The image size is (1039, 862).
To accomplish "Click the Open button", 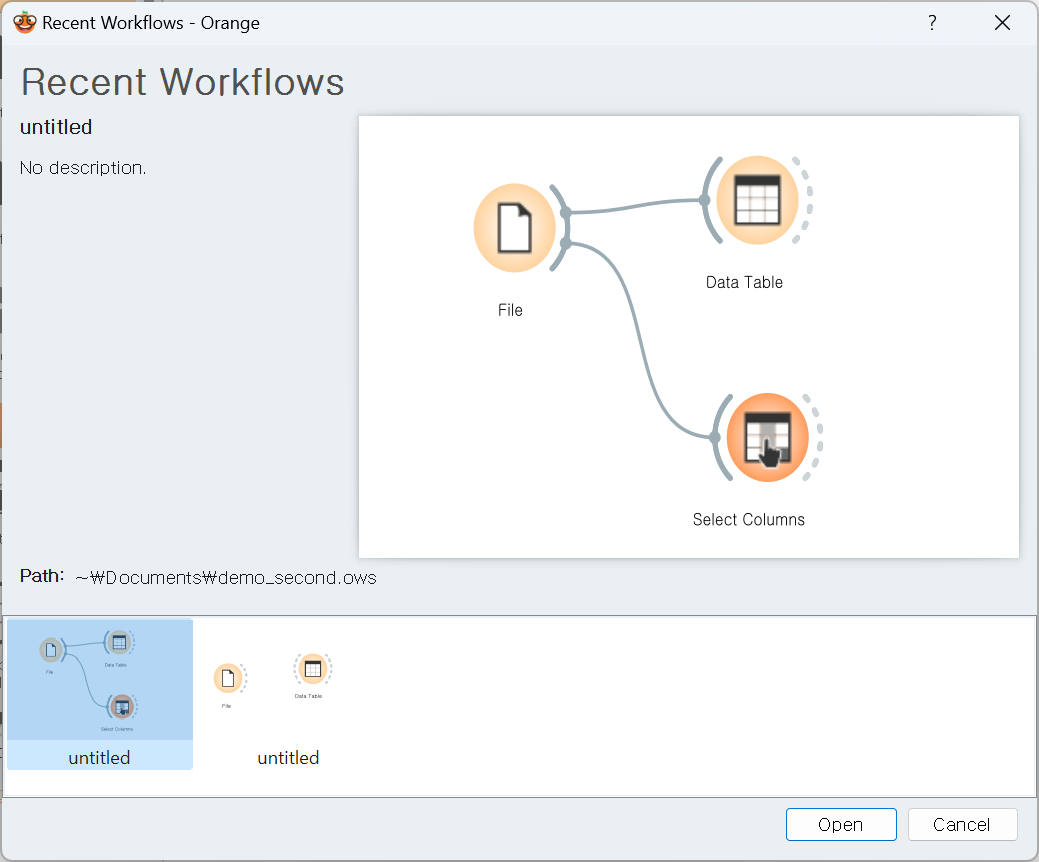I will (x=841, y=824).
